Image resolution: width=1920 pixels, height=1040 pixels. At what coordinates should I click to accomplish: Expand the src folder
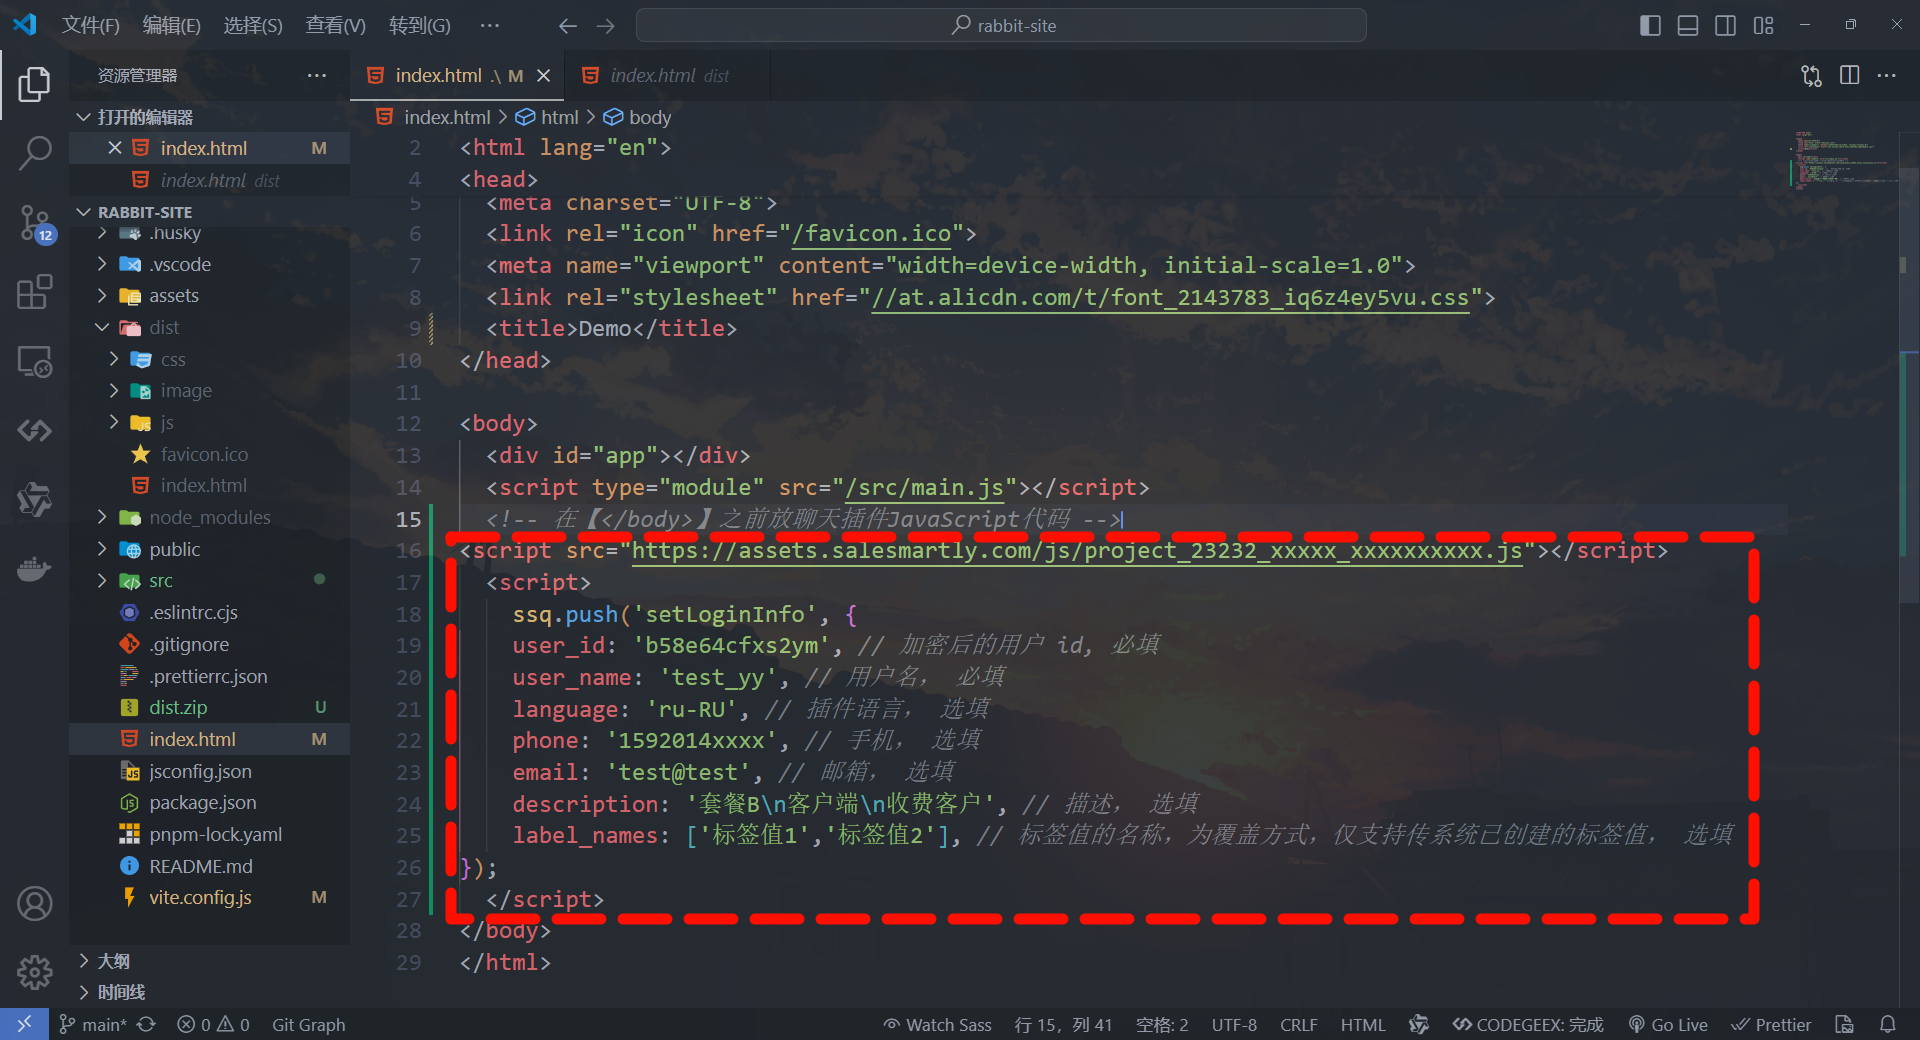coord(161,581)
